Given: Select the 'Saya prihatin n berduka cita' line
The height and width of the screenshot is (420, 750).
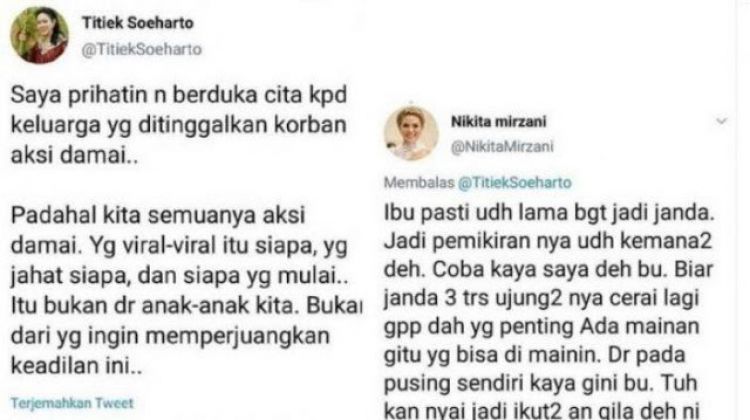Looking at the screenshot, I should click(x=179, y=95).
